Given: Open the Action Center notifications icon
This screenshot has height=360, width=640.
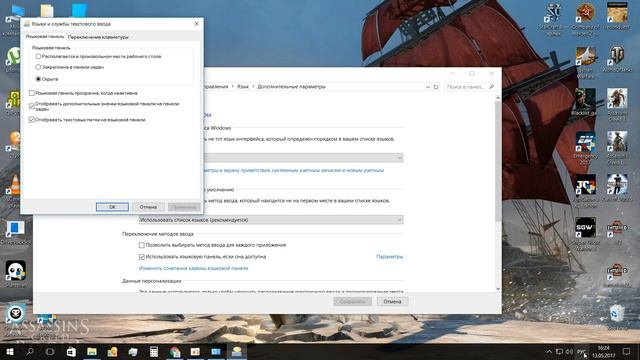Looking at the screenshot, I should [627, 352].
